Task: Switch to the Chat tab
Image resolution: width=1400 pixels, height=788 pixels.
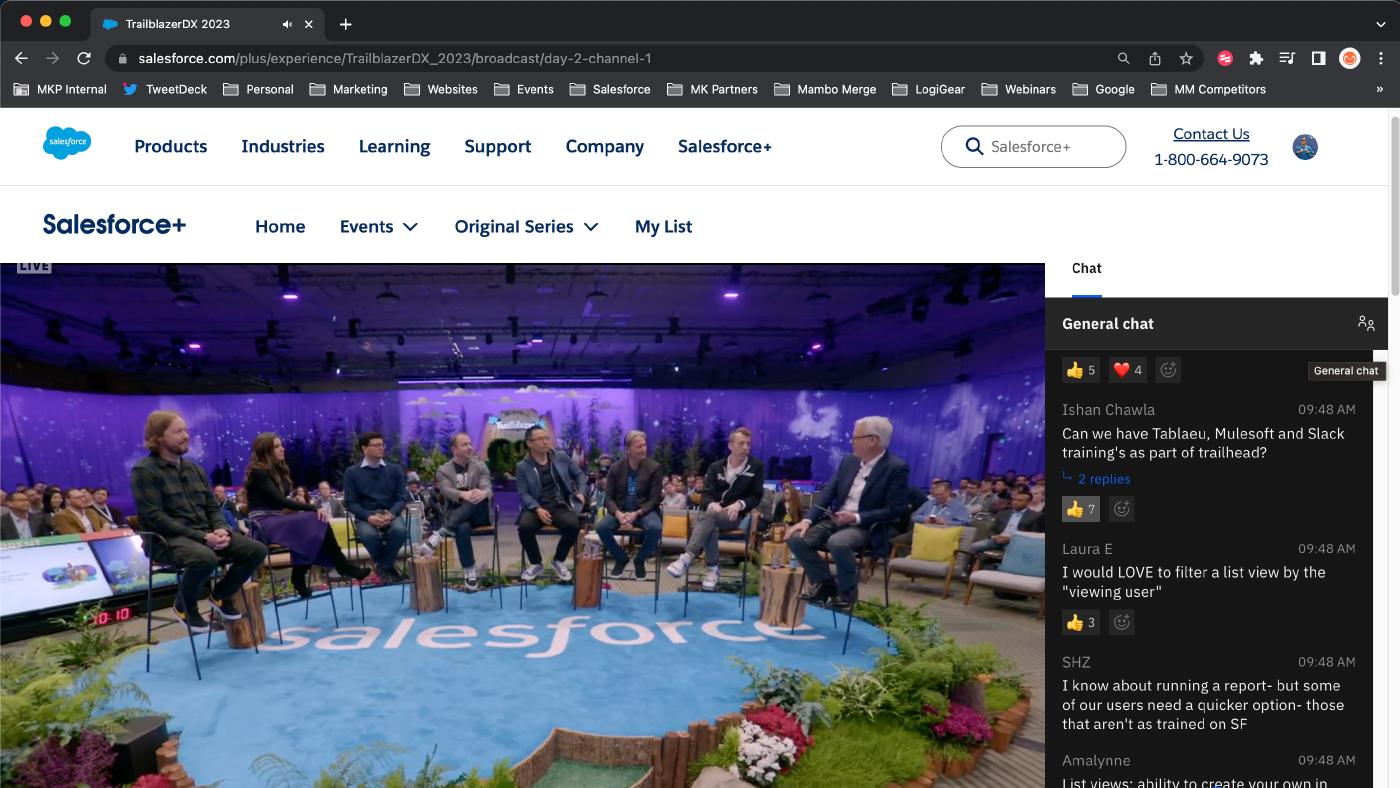Action: [x=1087, y=267]
